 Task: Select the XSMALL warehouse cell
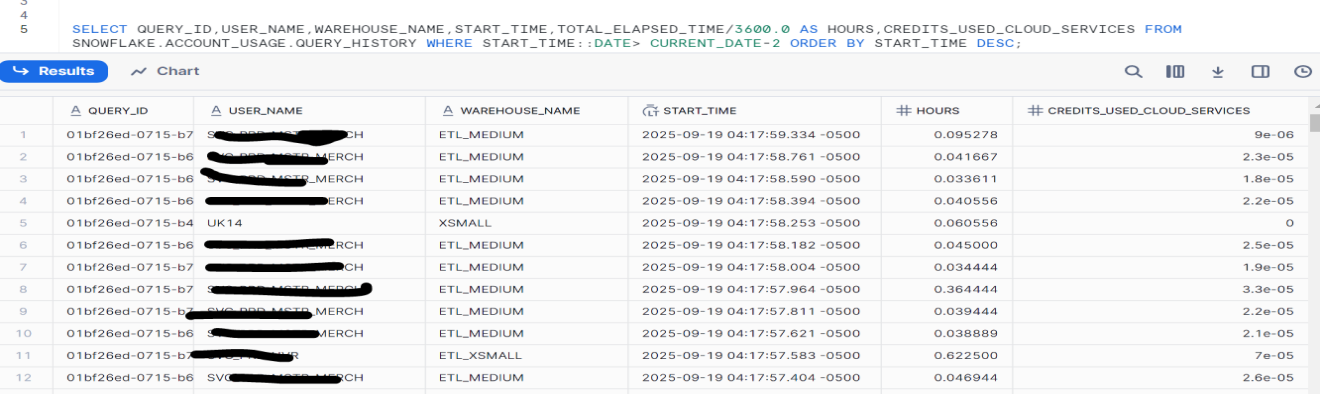pyautogui.click(x=527, y=223)
